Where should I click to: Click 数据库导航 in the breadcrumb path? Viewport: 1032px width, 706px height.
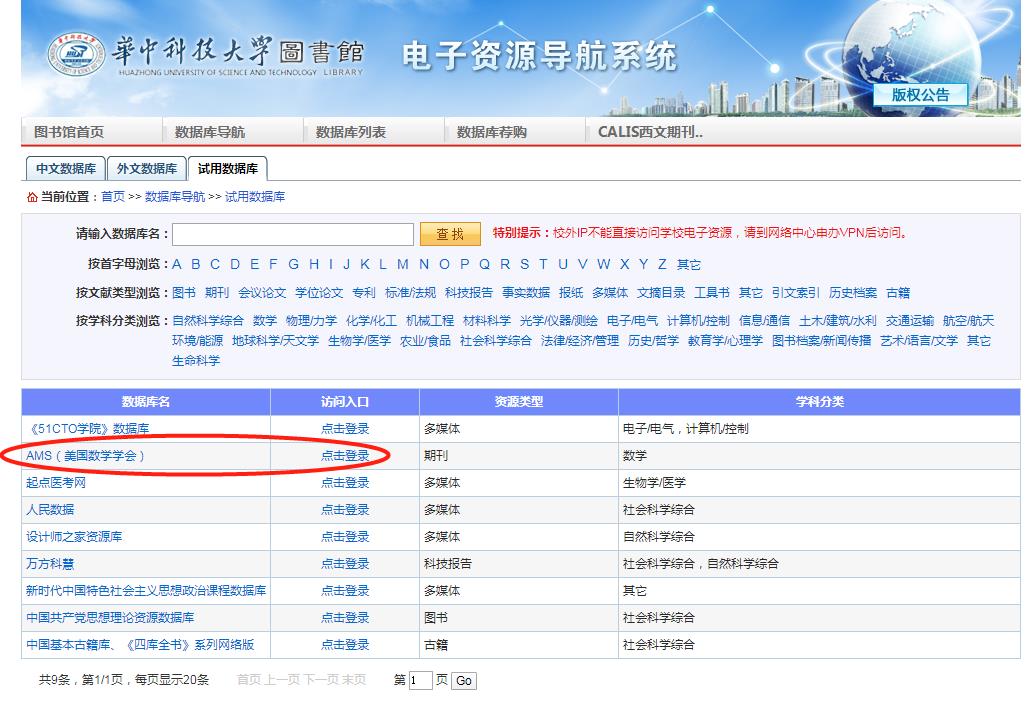174,197
